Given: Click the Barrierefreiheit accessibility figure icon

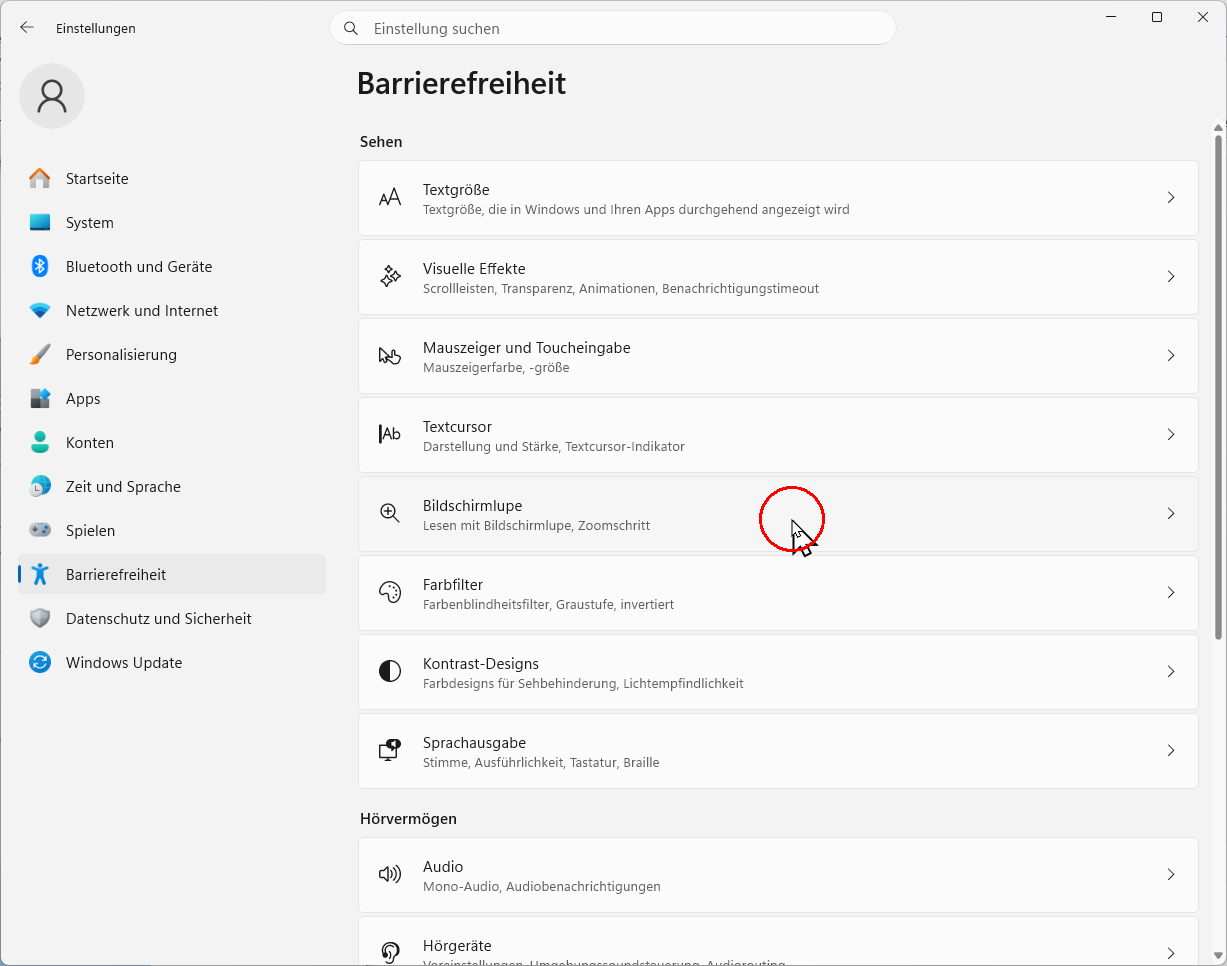Looking at the screenshot, I should click(40, 575).
